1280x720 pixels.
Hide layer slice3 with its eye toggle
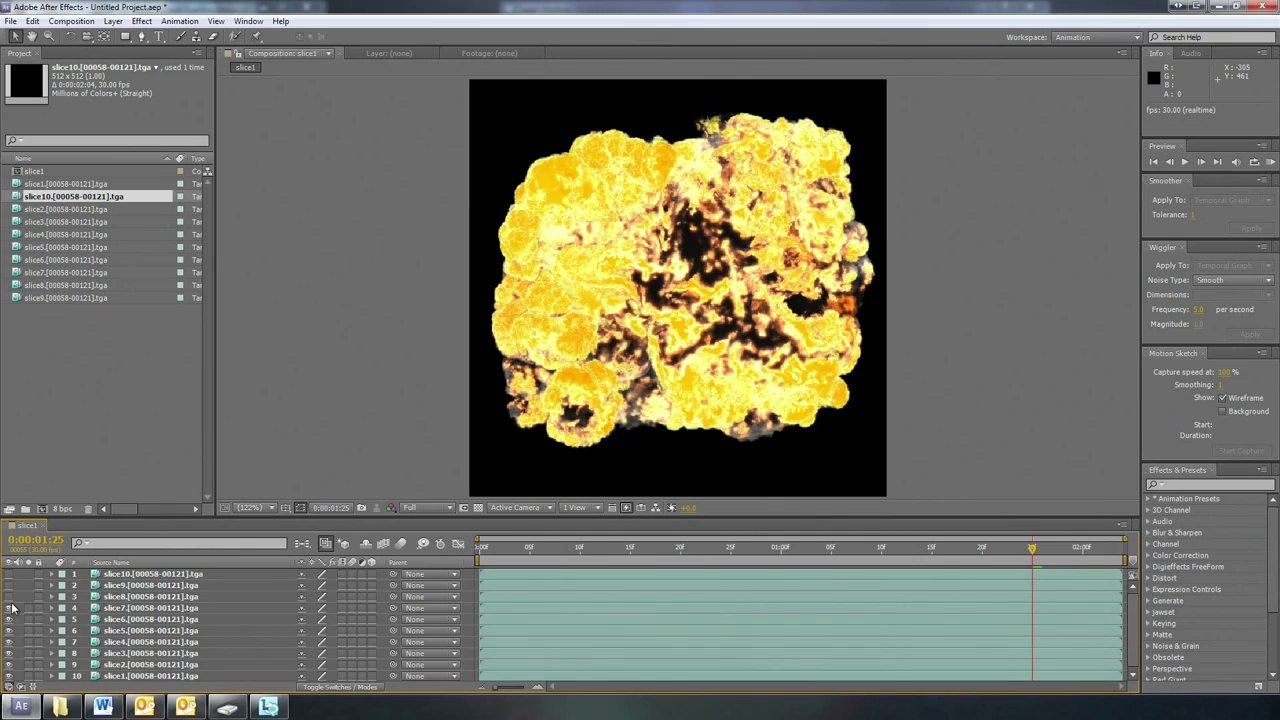9,653
